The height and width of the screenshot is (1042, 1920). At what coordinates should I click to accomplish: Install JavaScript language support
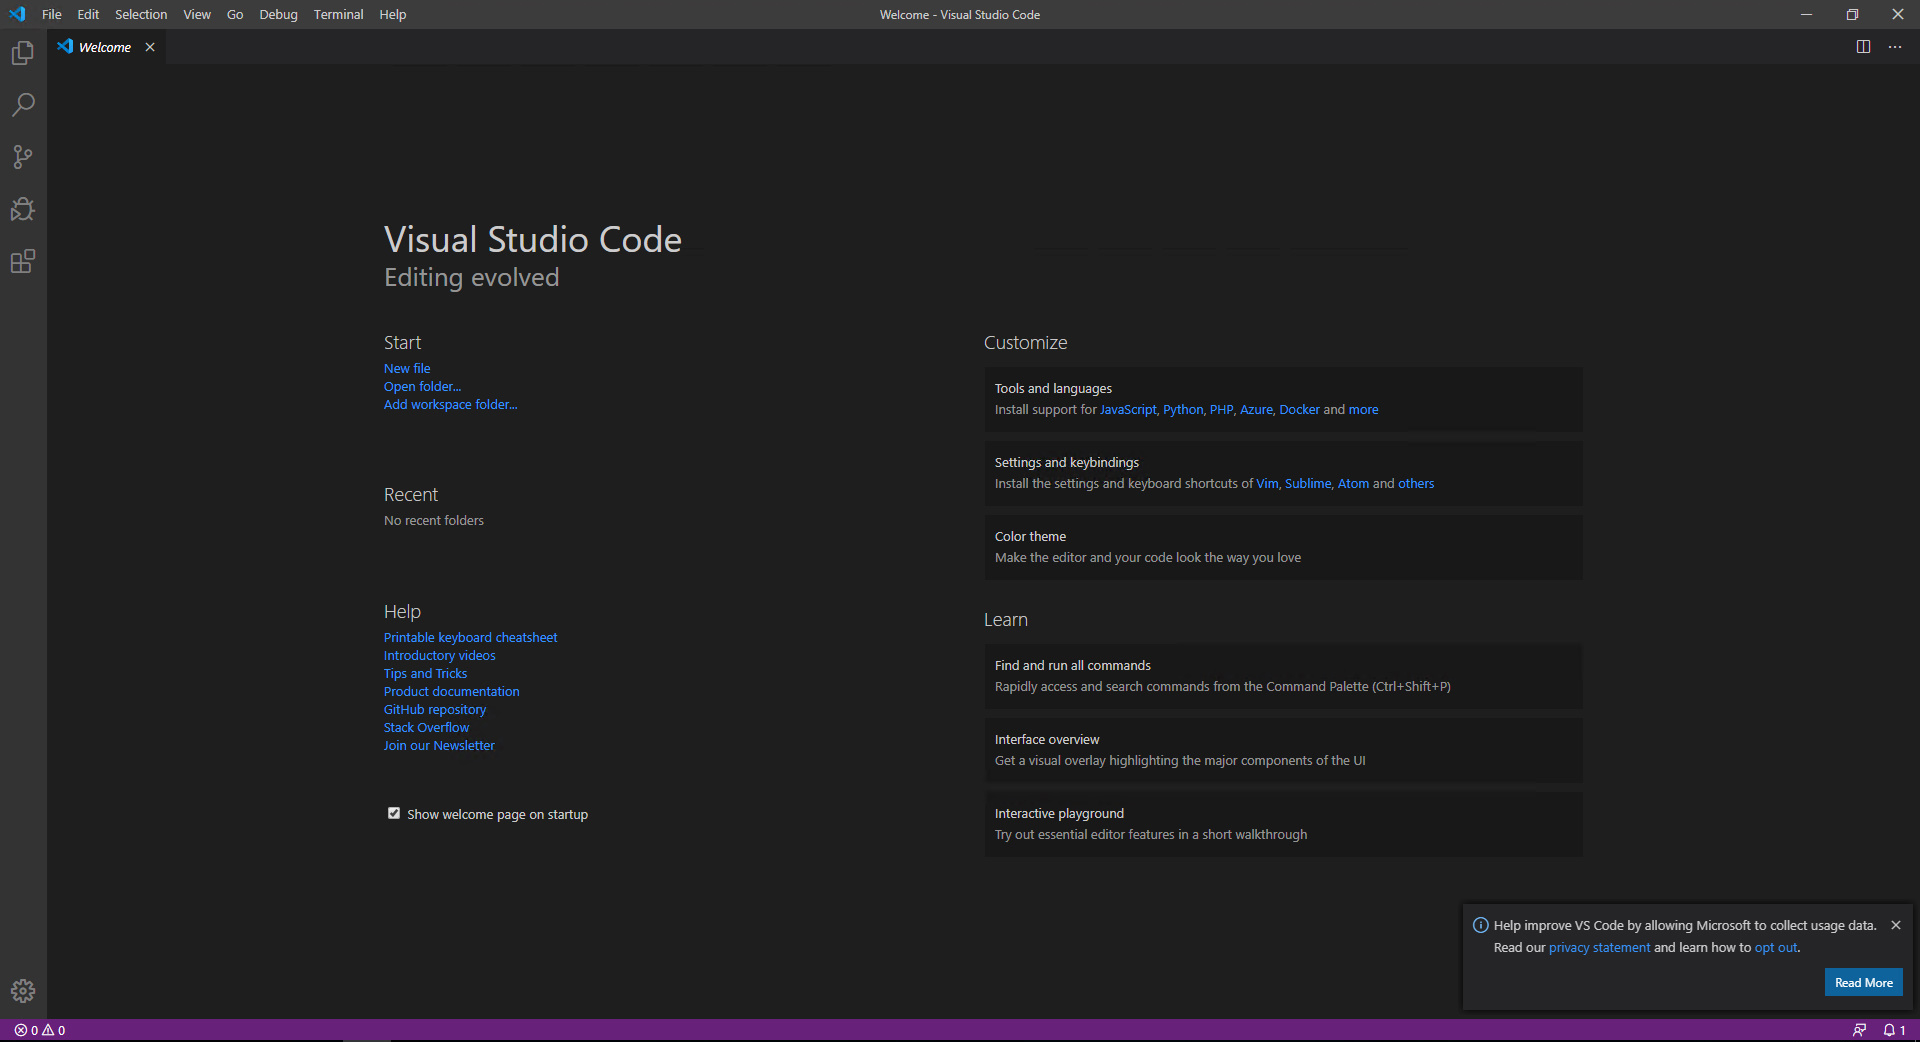pyautogui.click(x=1128, y=409)
